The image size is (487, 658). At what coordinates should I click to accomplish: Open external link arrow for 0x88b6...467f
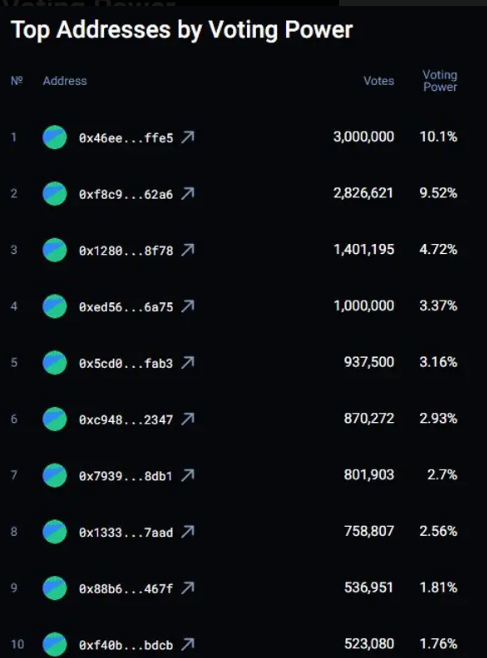click(188, 588)
